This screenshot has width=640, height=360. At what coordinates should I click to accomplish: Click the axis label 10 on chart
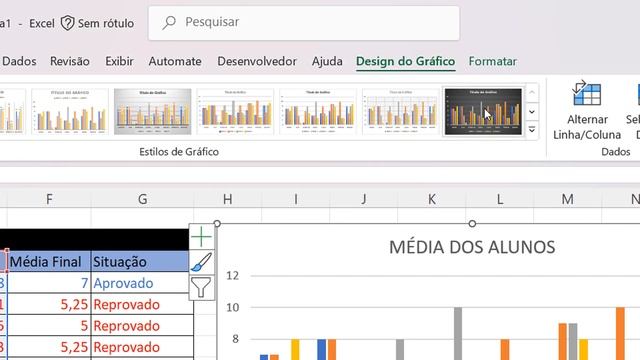233,307
